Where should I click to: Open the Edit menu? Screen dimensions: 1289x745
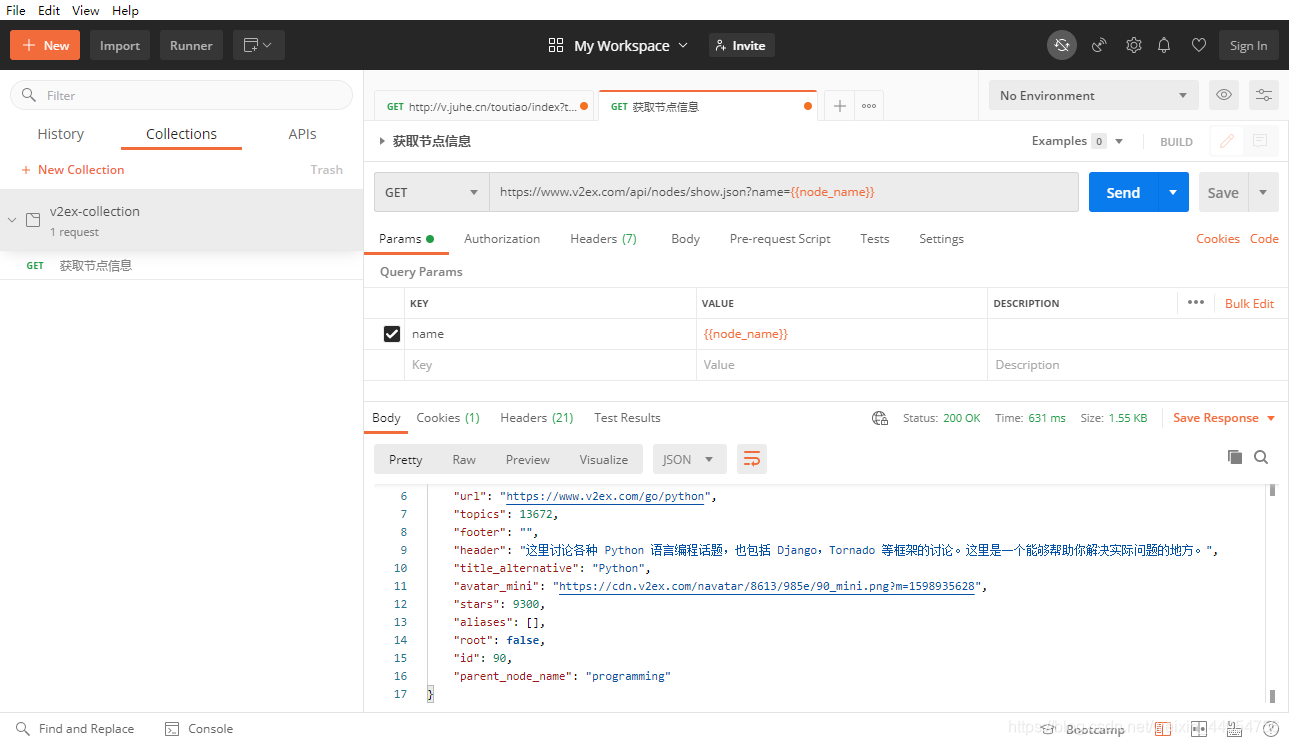(x=49, y=10)
